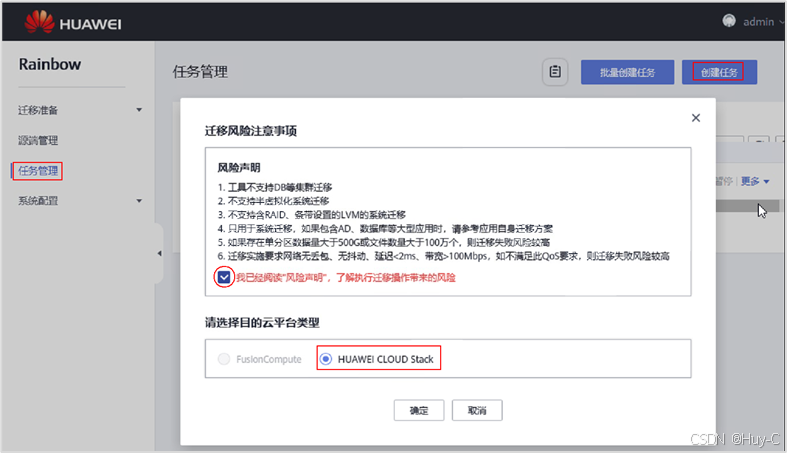The image size is (787, 453).
Task: Click the 任务管理 page title
Action: [x=200, y=72]
